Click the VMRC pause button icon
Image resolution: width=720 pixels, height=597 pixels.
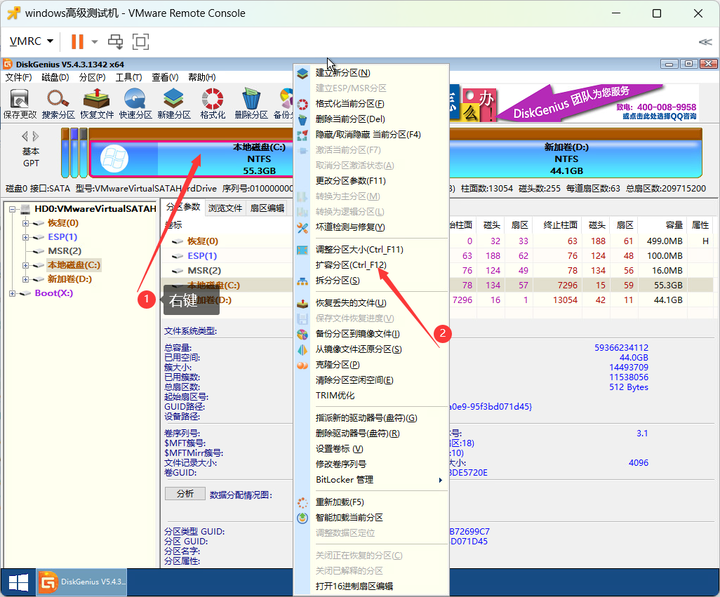(77, 41)
